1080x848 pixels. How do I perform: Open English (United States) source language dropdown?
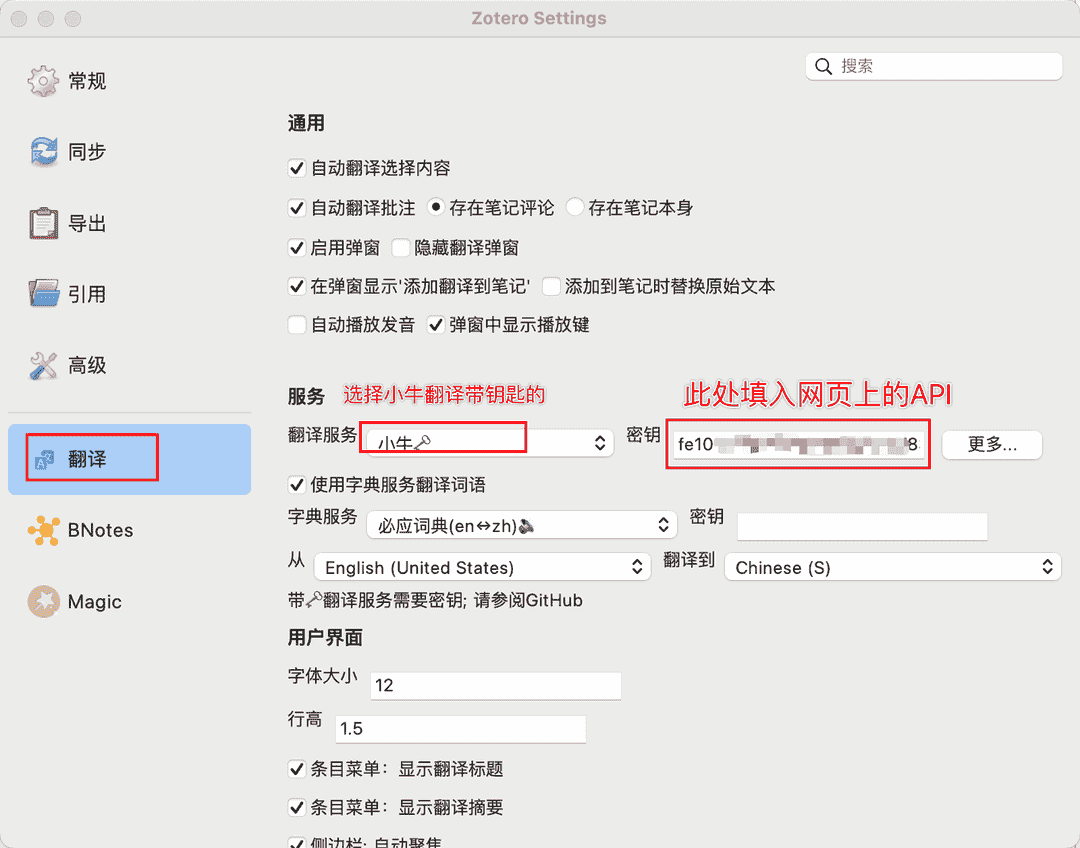pos(482,567)
